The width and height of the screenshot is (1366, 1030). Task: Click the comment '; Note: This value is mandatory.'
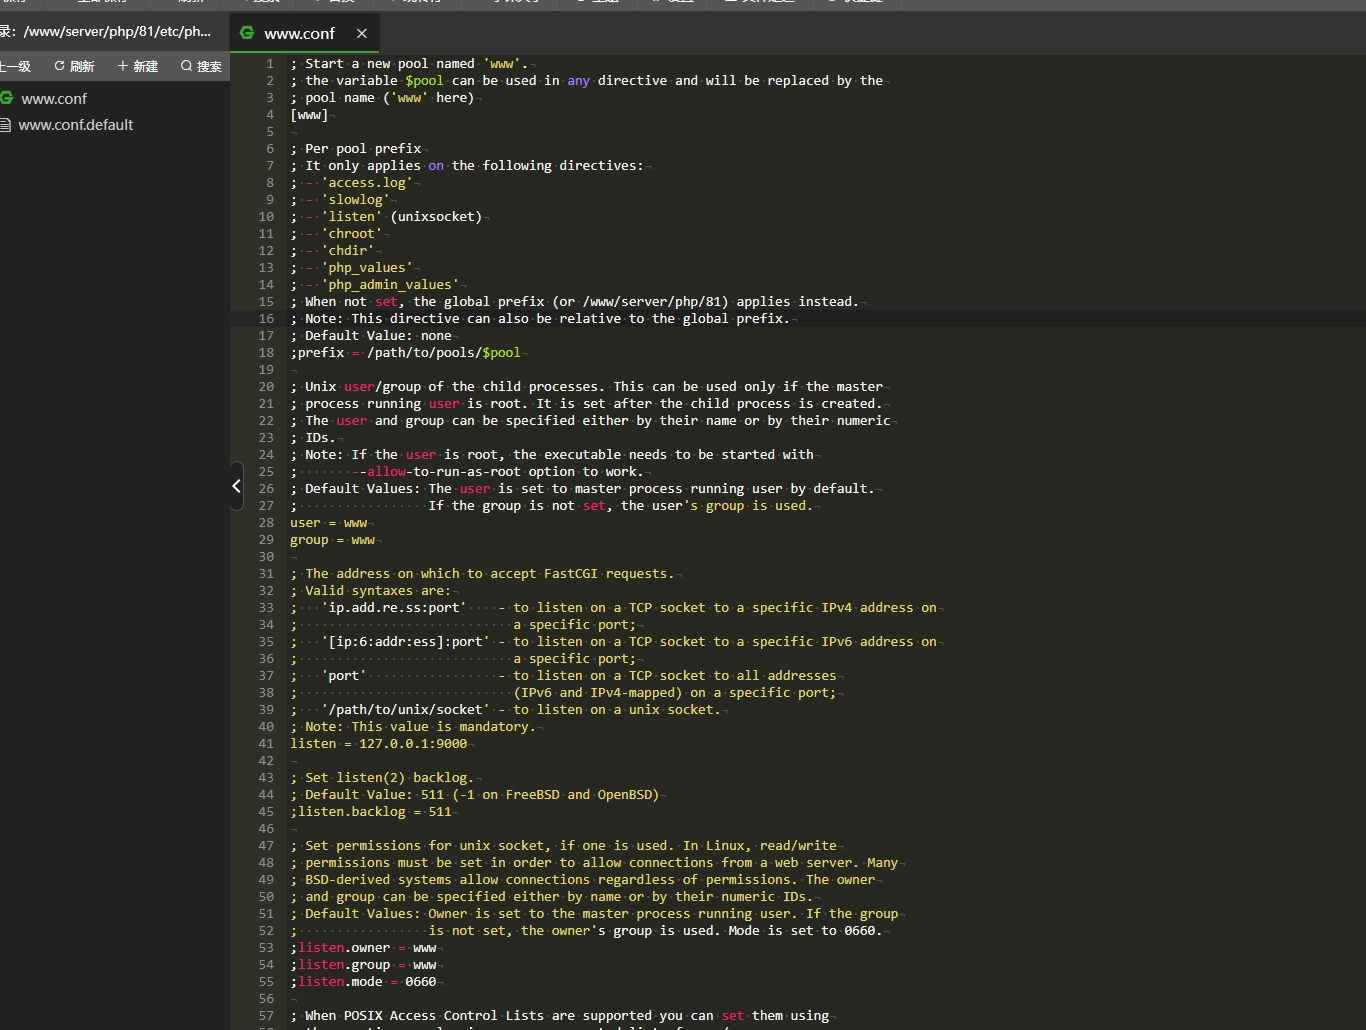413,727
